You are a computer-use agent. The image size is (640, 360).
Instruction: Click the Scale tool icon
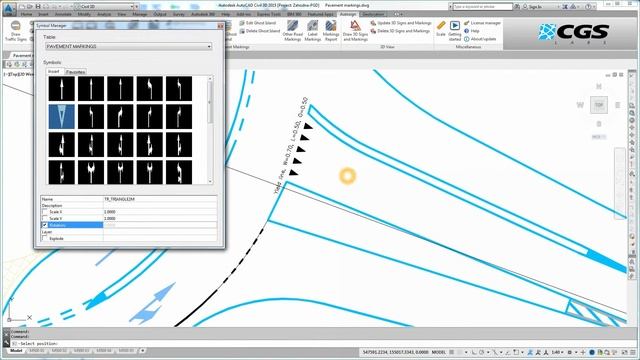[x=441, y=26]
